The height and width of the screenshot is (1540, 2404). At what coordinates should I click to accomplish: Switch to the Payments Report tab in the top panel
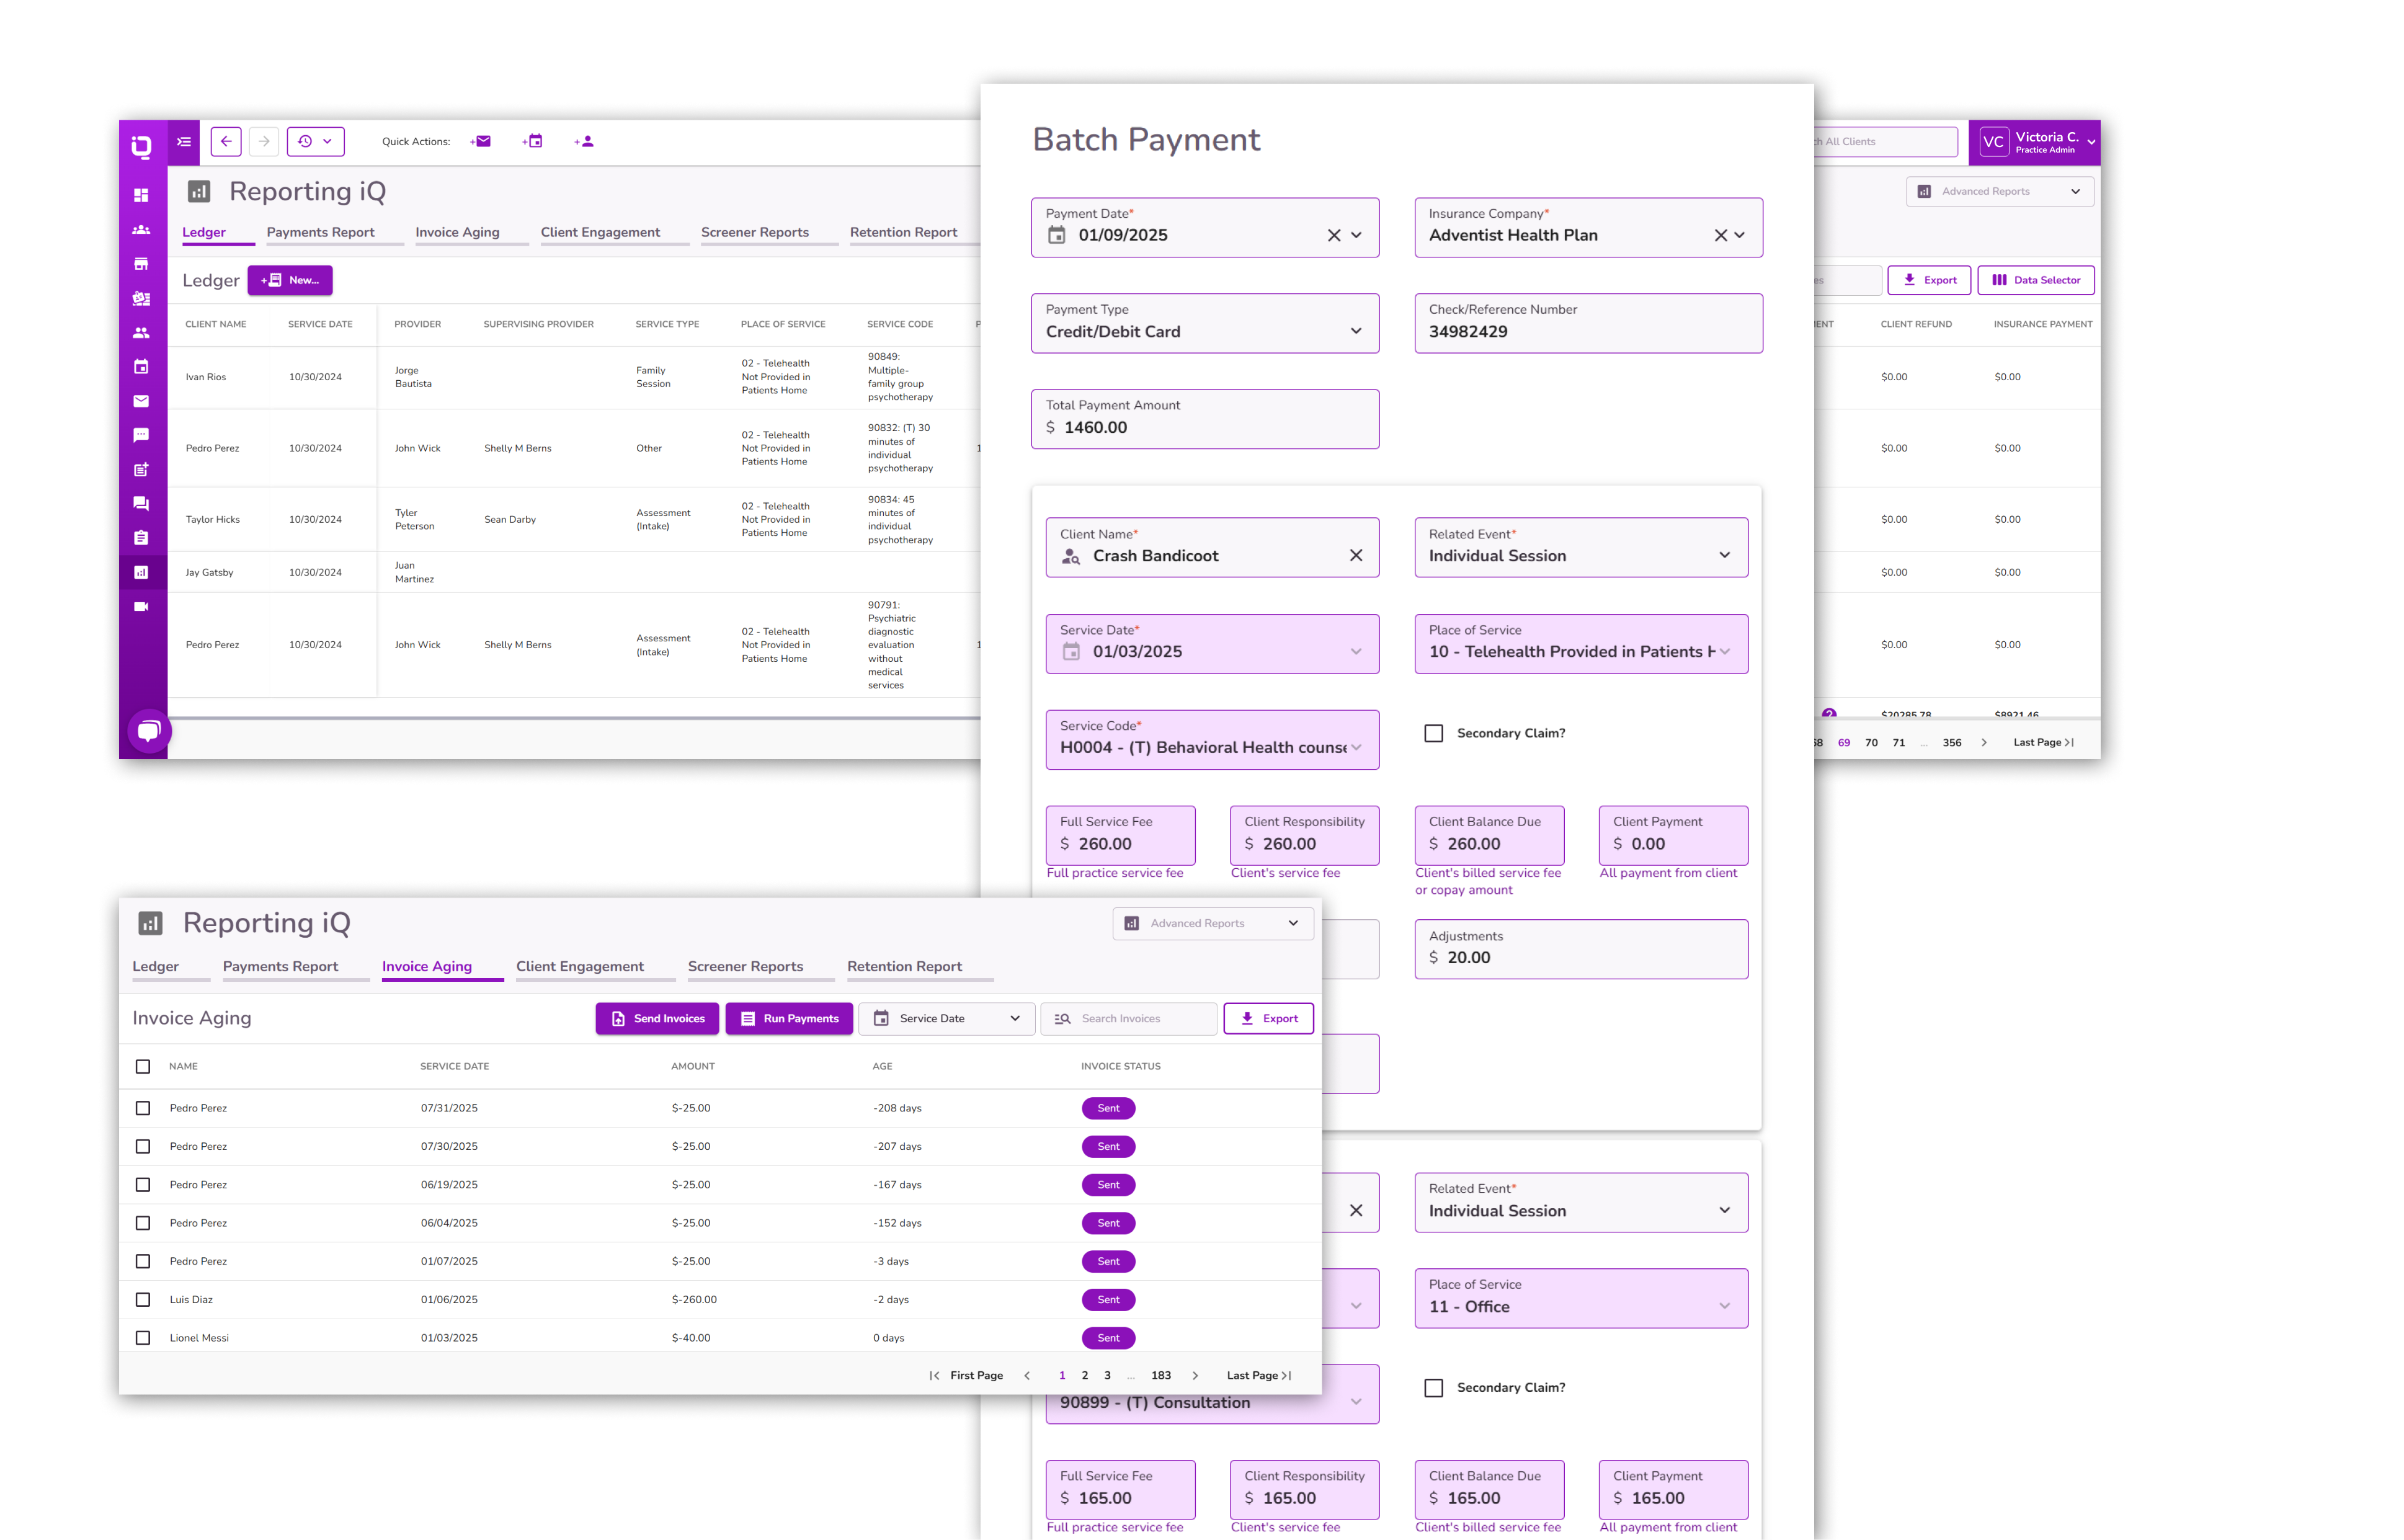pyautogui.click(x=320, y=232)
